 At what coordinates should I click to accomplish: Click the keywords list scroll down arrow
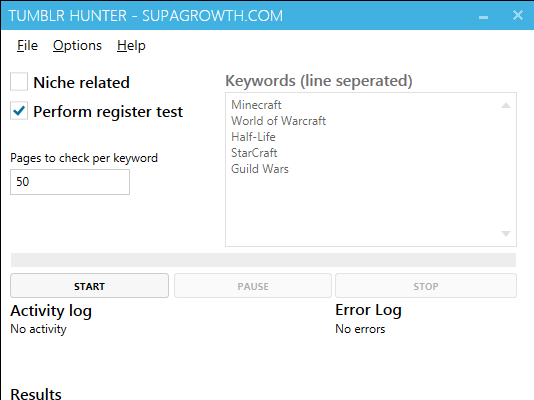coord(506,234)
